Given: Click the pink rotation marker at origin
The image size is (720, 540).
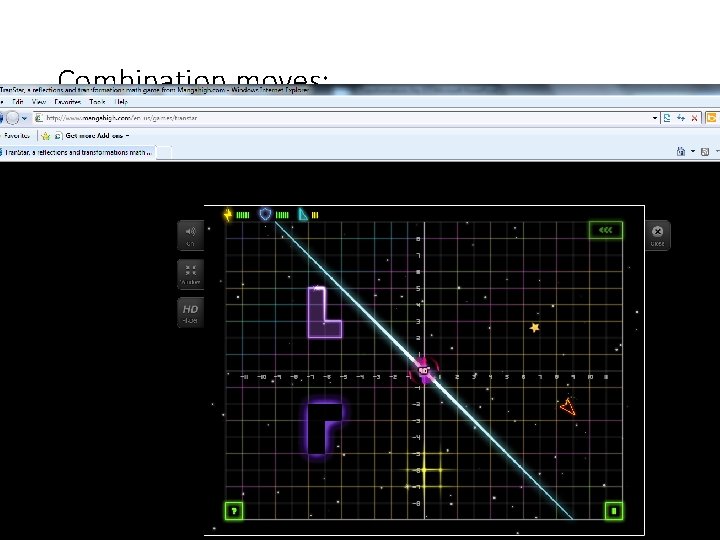Looking at the screenshot, I should click(424, 371).
